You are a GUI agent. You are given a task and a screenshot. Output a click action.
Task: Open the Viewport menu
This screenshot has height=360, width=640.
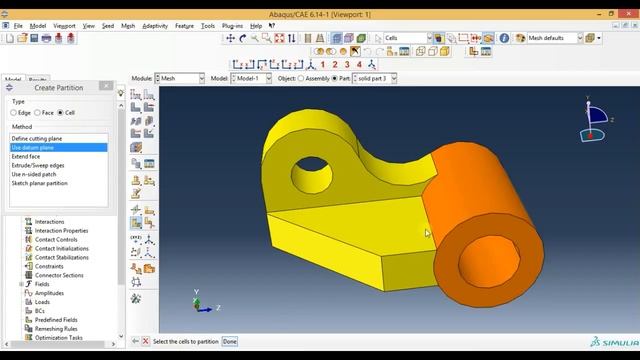[64, 26]
